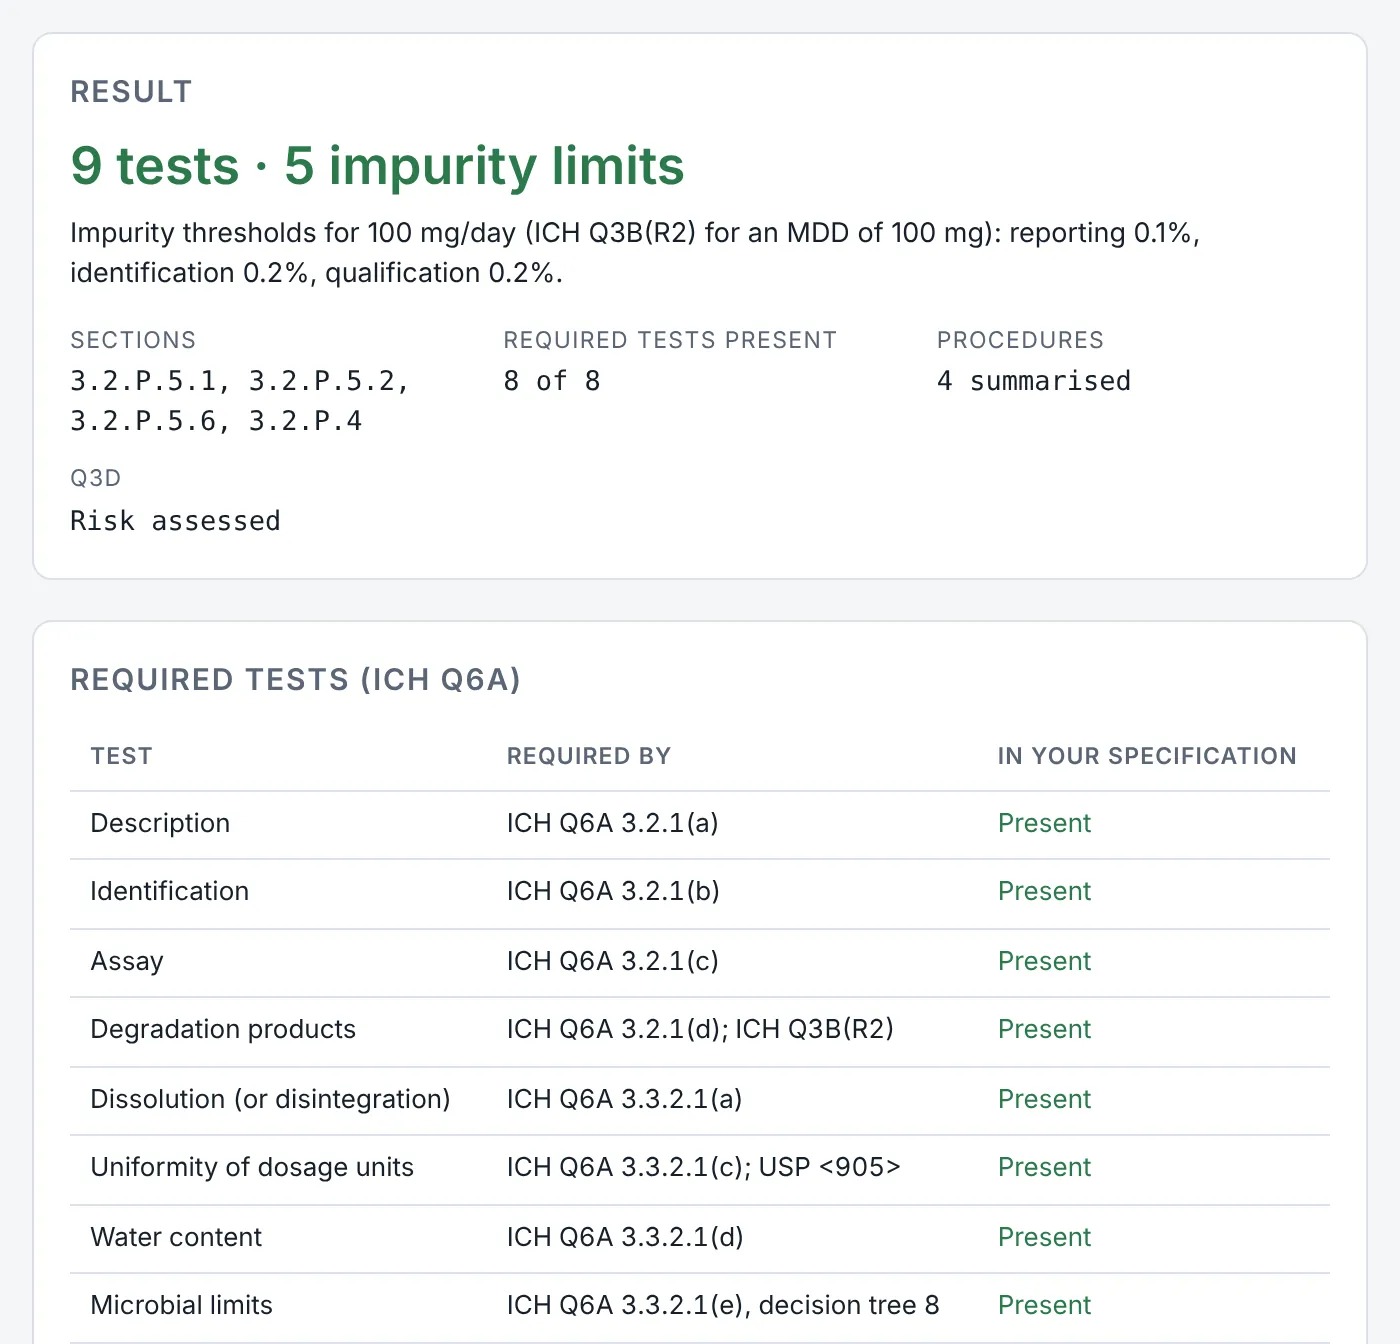Click the "9 tests · 5 impurity limits" heading
Image resolution: width=1400 pixels, height=1344 pixels.
[x=377, y=166]
